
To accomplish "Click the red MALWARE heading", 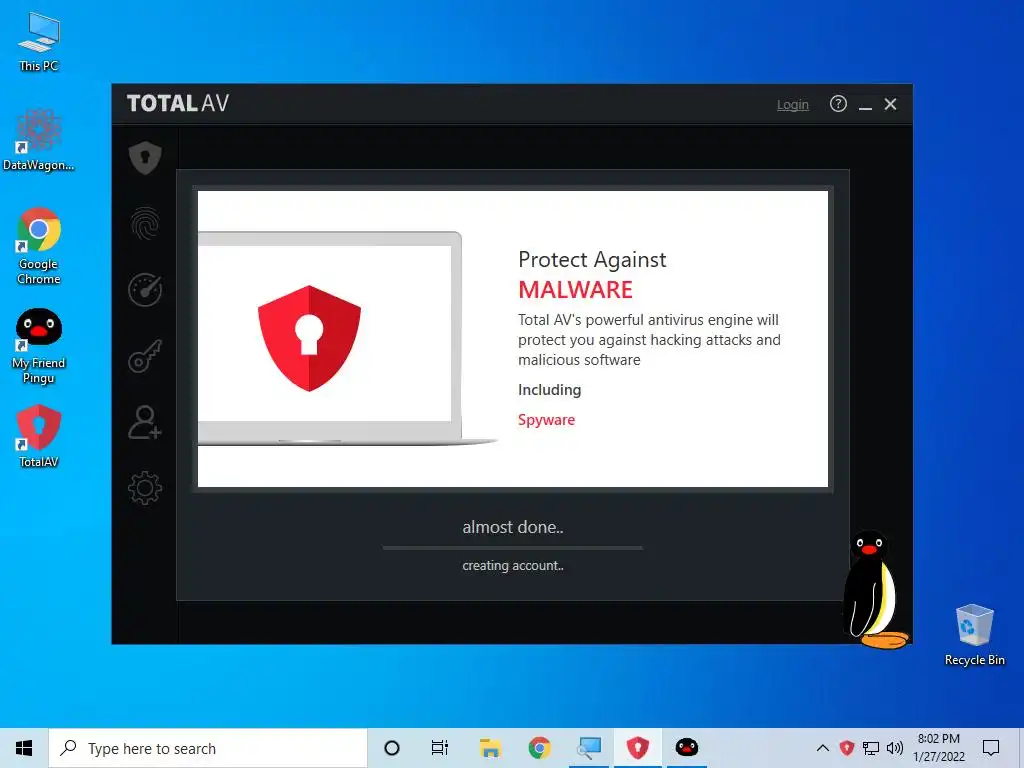I will [575, 289].
